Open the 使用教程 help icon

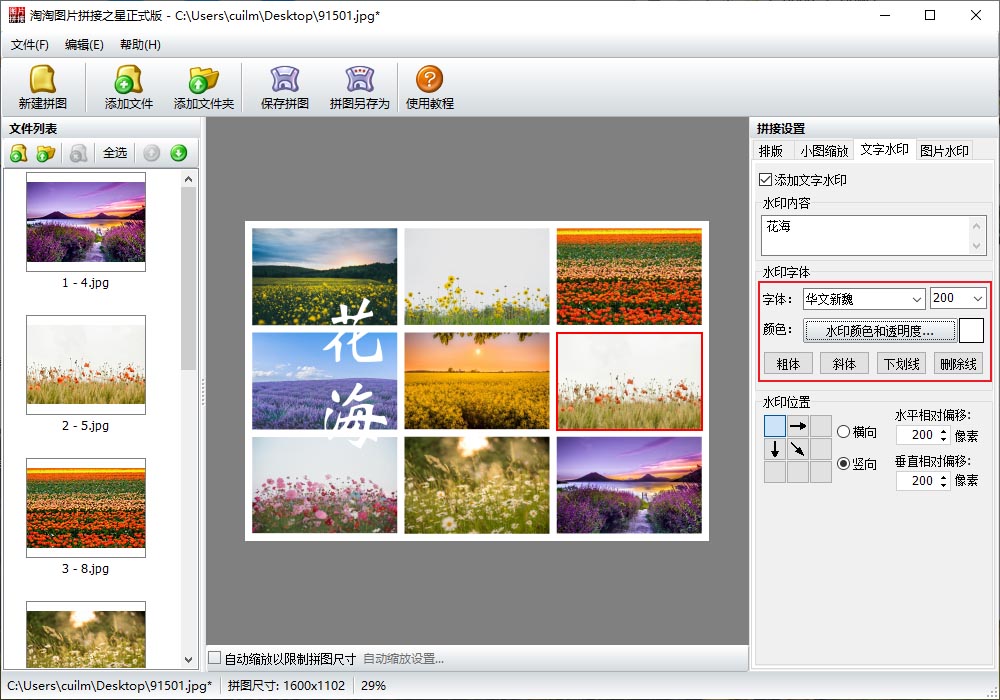tap(429, 80)
